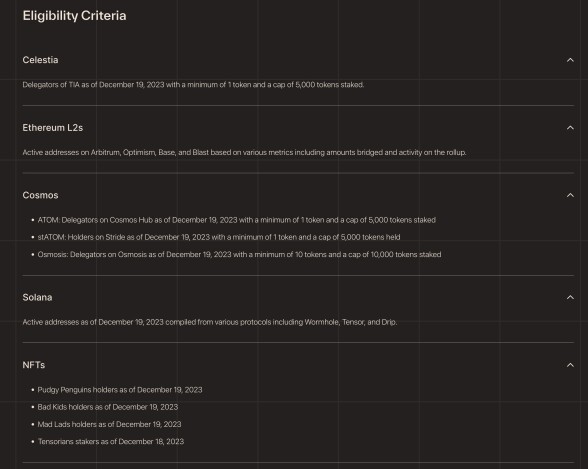588x469 pixels.
Task: Click the Solana section heading
Action: [x=37, y=298]
